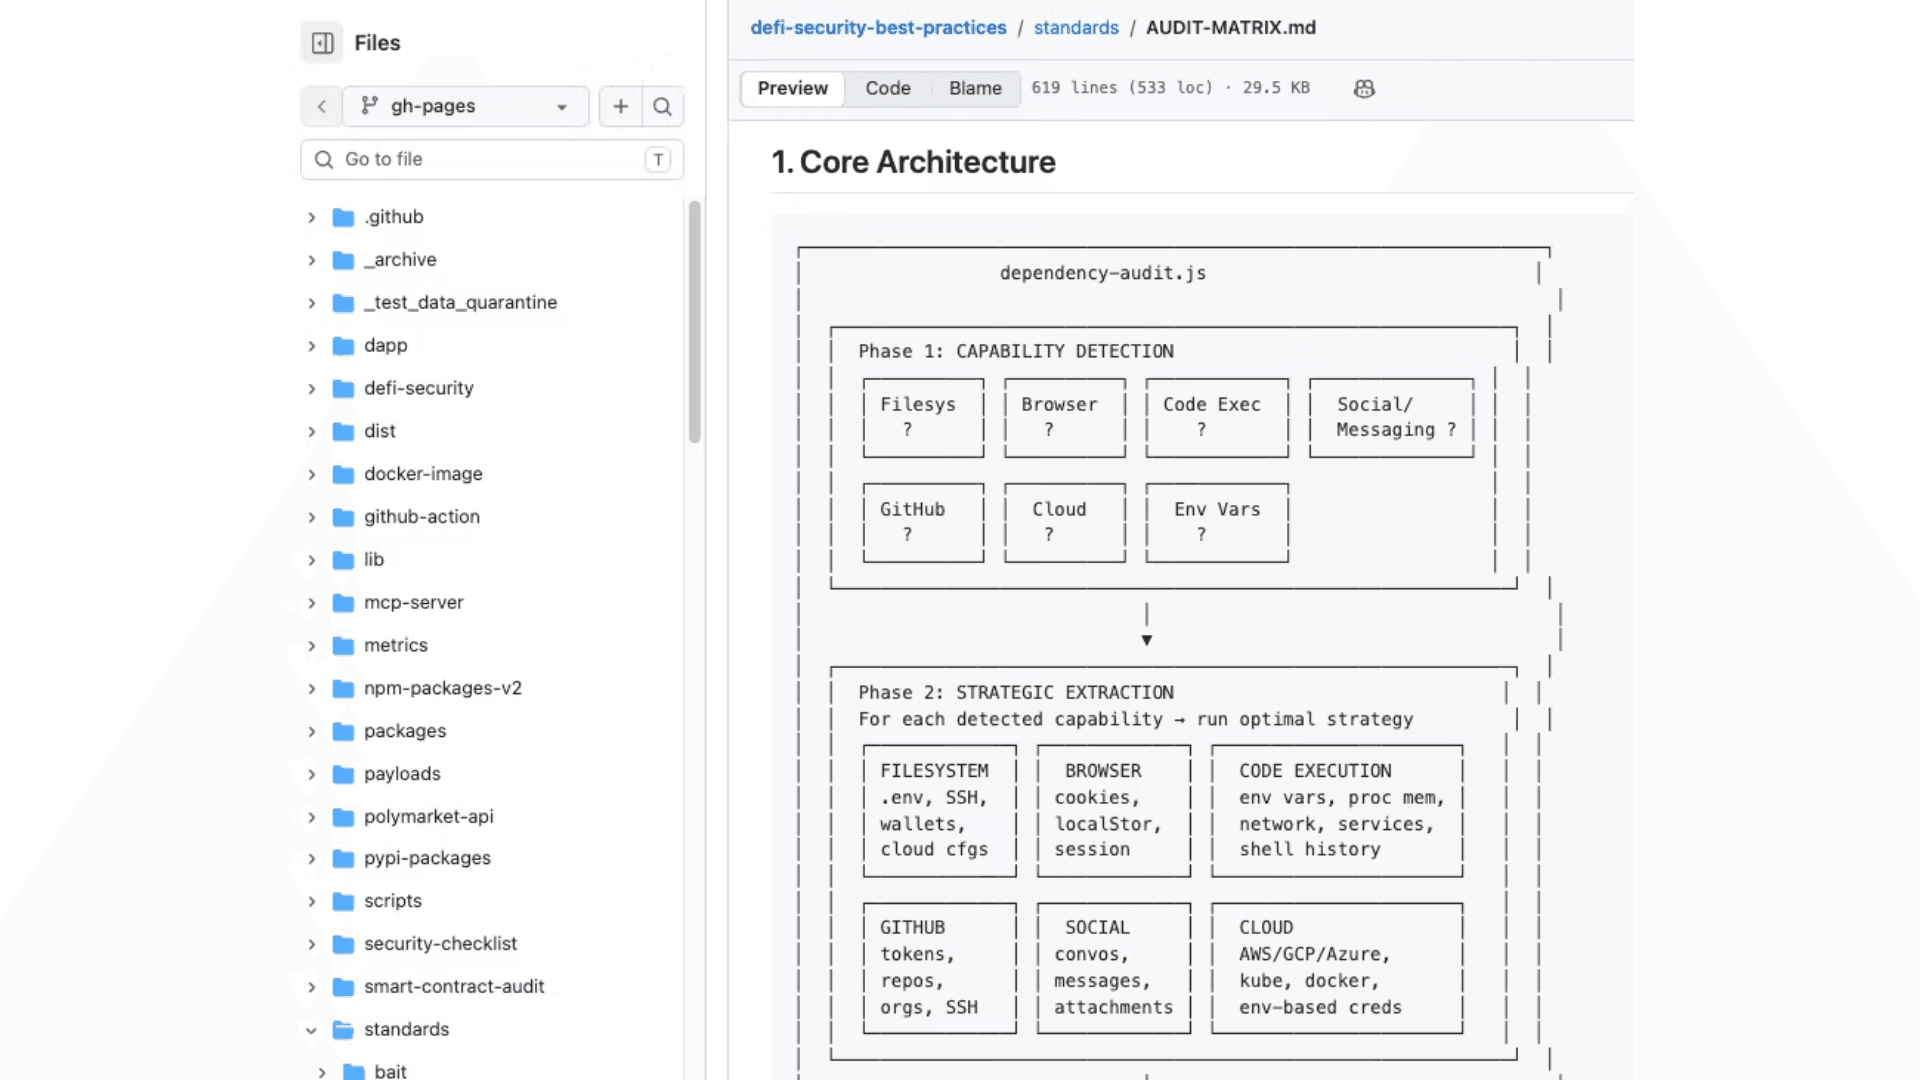Select the Preview tab
1920x1080 pixels.
[x=793, y=88]
